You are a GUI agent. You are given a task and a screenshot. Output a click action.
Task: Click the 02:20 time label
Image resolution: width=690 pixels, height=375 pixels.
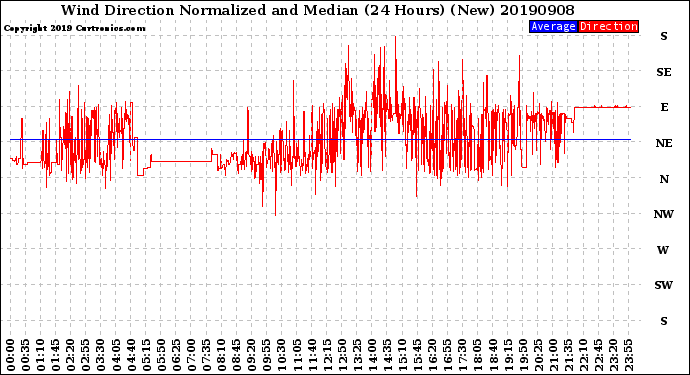(x=71, y=355)
